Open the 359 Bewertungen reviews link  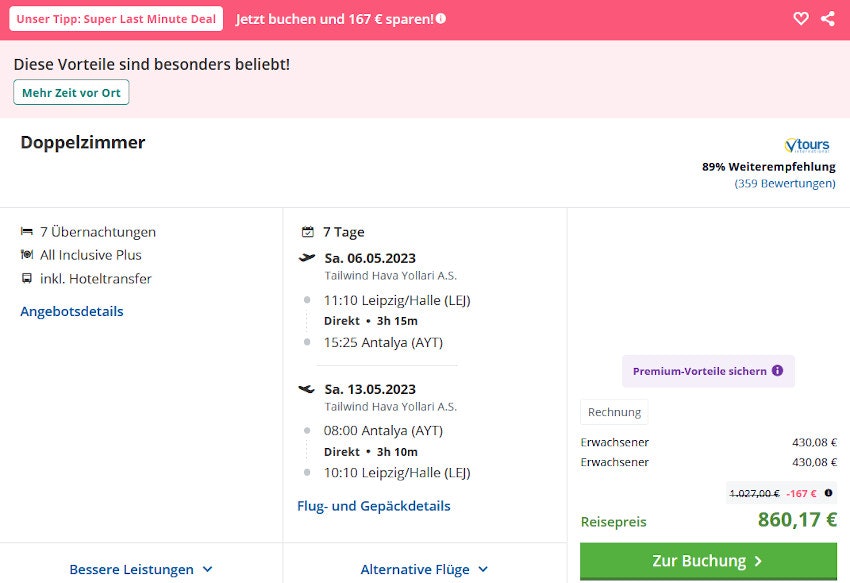pyautogui.click(x=785, y=183)
